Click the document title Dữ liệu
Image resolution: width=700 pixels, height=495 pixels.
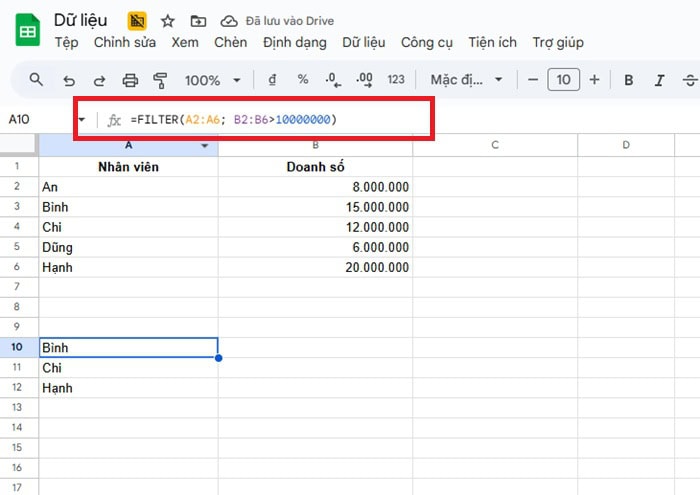click(80, 21)
